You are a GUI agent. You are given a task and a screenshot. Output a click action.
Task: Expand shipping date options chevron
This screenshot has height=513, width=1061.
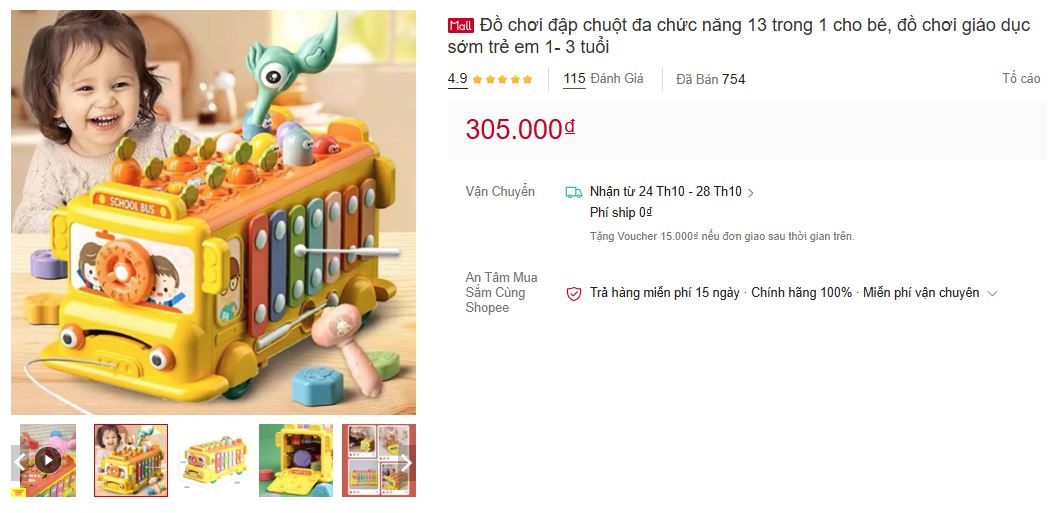coord(750,193)
